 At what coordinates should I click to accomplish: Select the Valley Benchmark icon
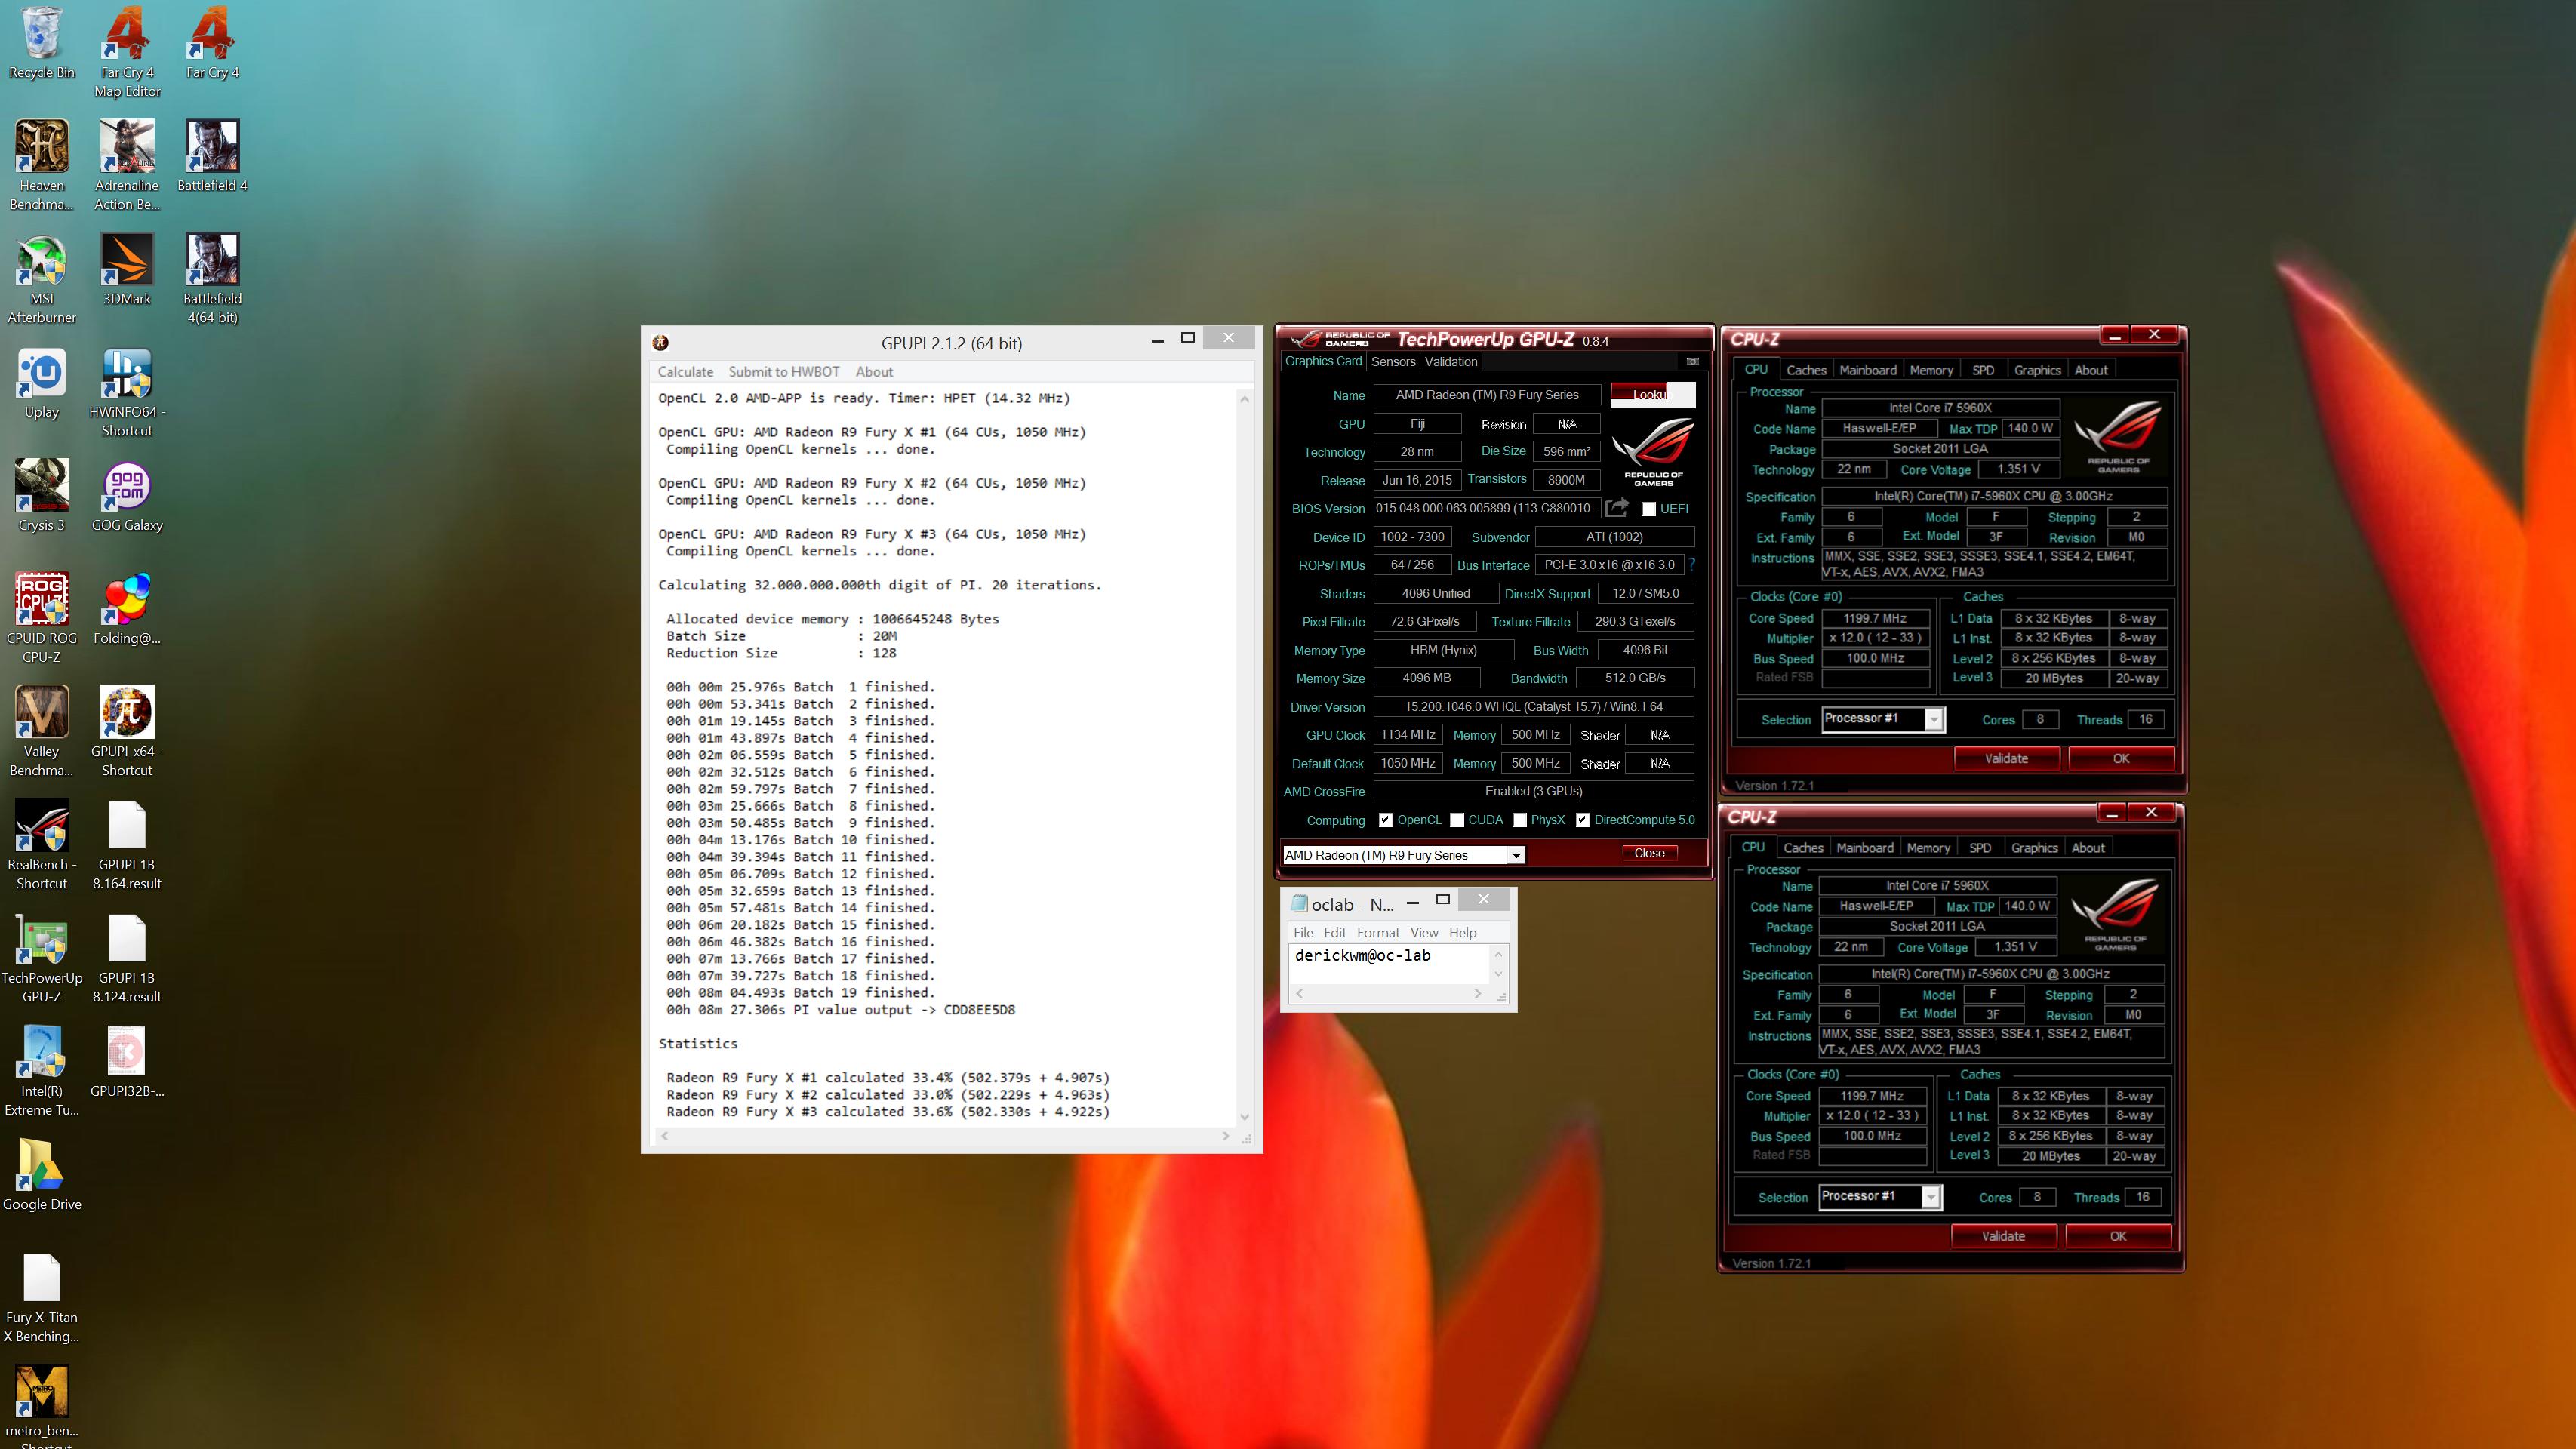[42, 730]
